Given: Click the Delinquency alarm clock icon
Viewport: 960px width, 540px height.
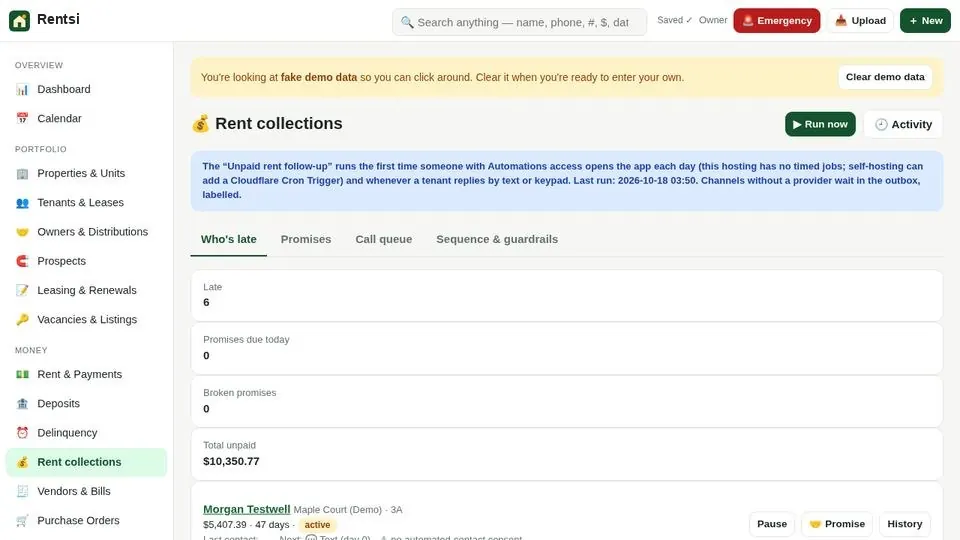Looking at the screenshot, I should (x=23, y=433).
